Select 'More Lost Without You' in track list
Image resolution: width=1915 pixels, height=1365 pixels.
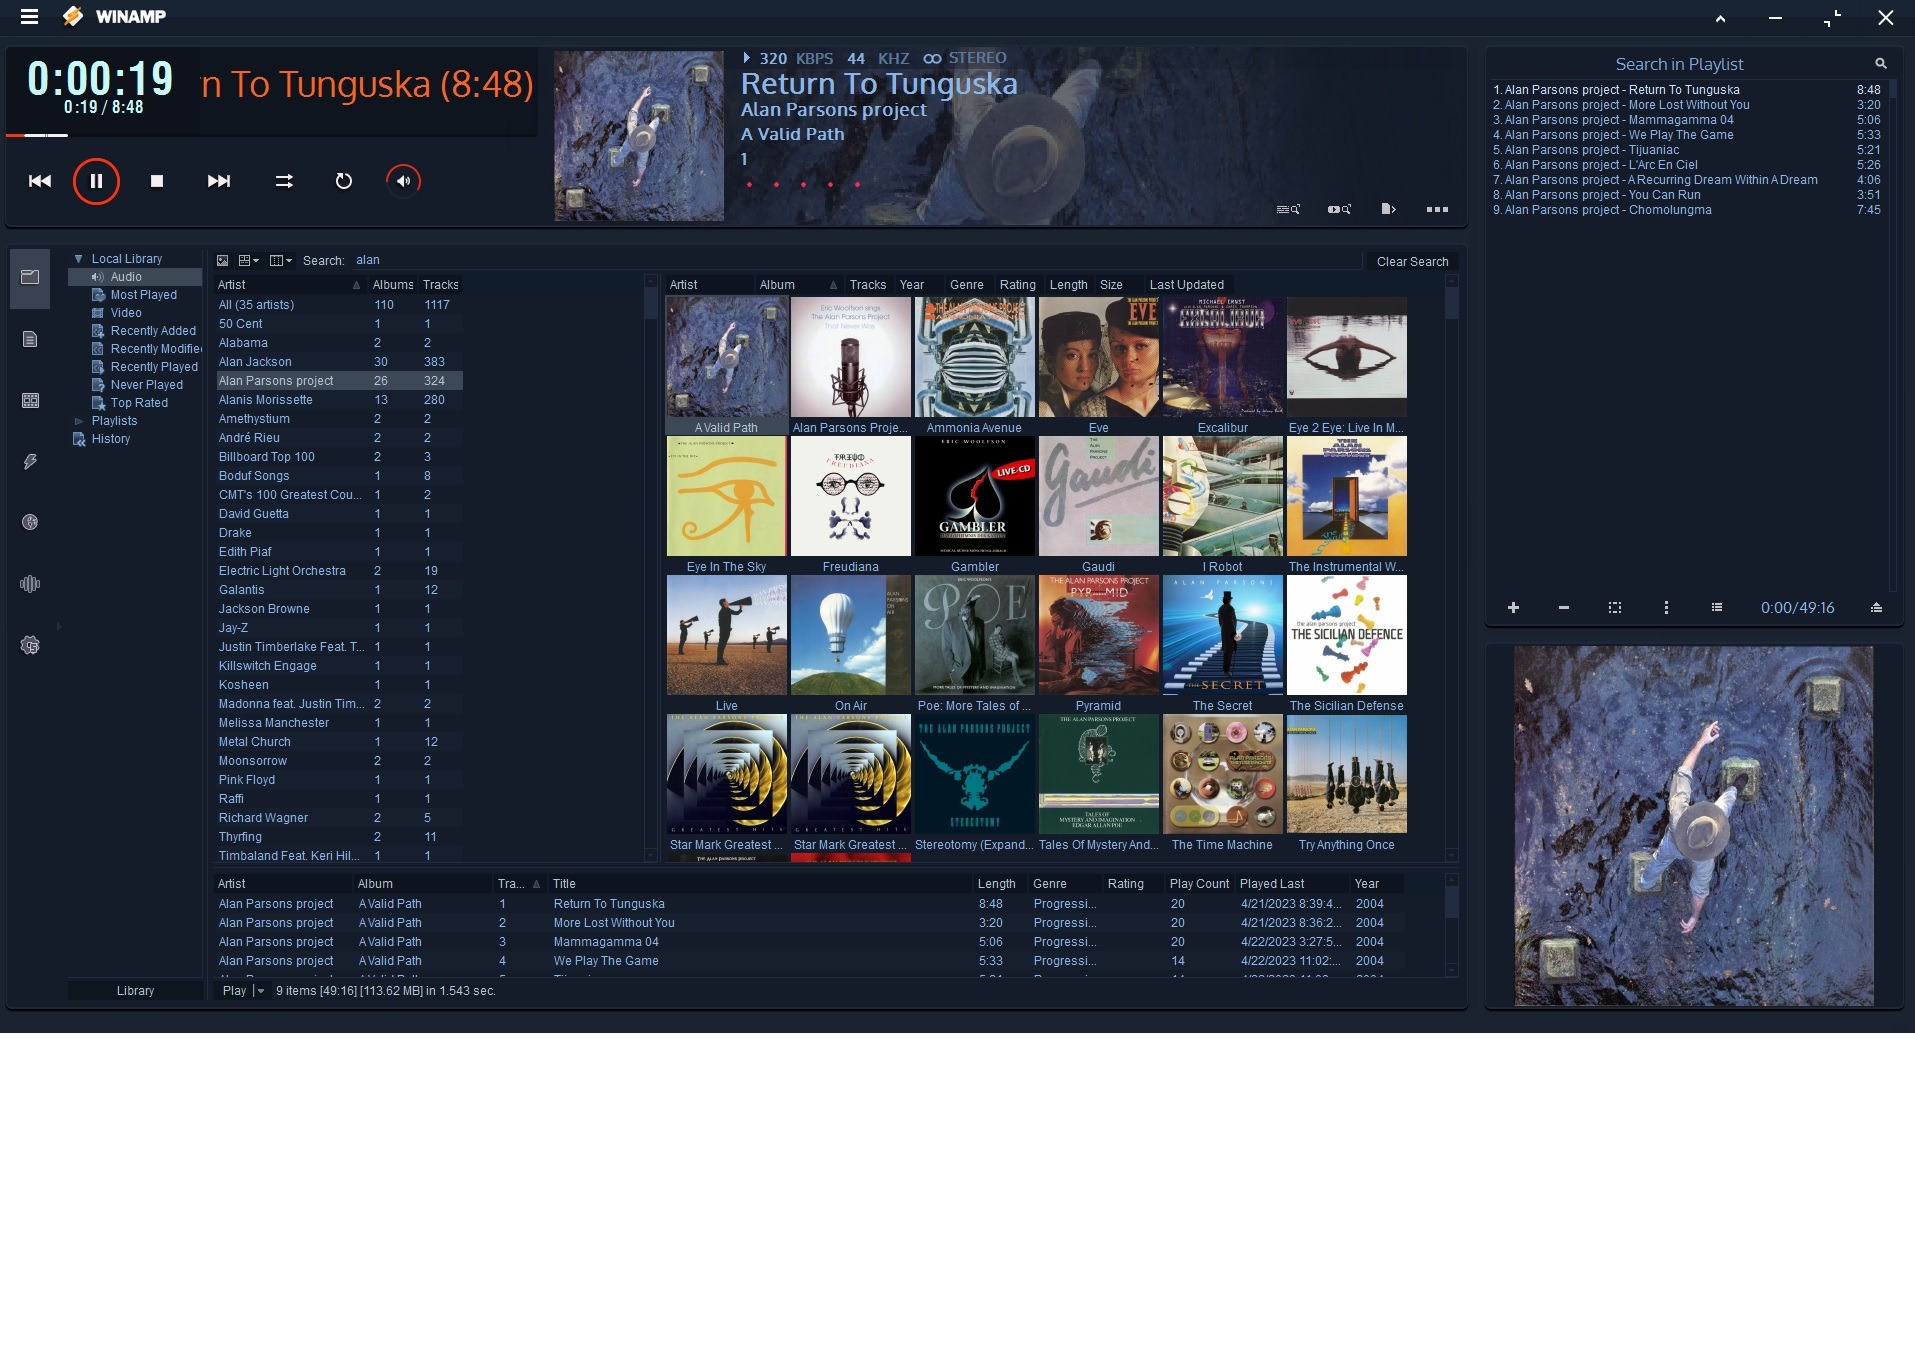[x=808, y=923]
